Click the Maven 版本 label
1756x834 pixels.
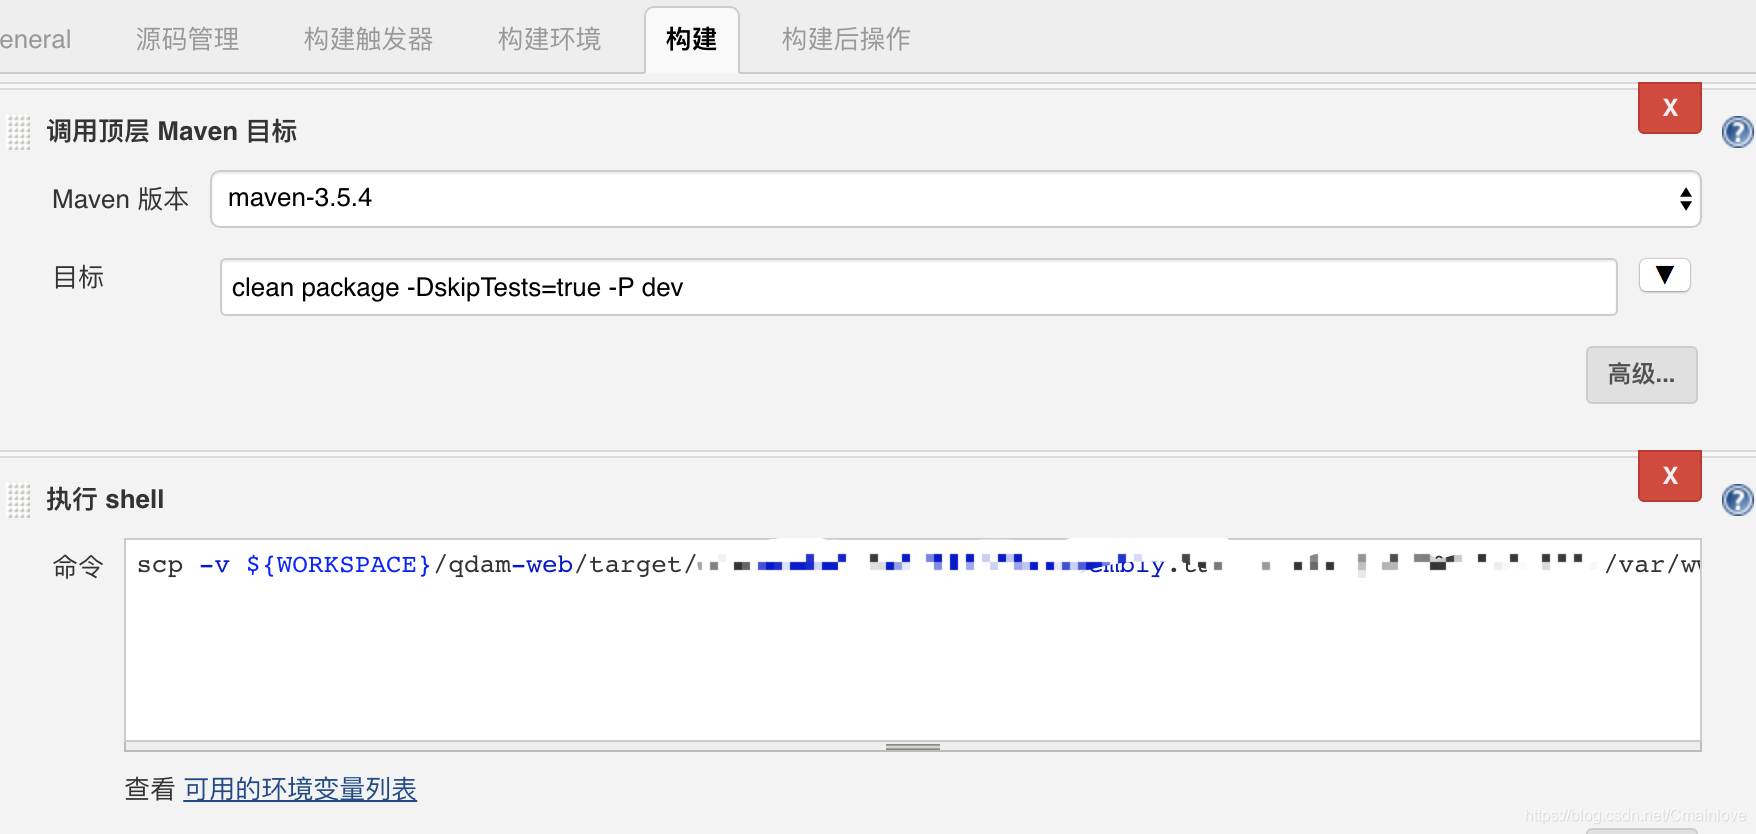[120, 199]
